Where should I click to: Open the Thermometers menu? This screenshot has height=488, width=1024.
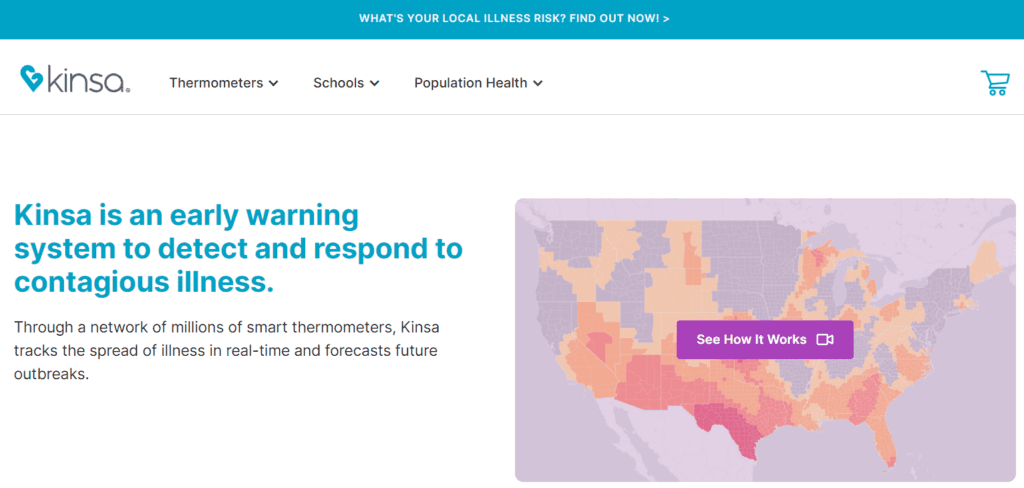coord(223,83)
